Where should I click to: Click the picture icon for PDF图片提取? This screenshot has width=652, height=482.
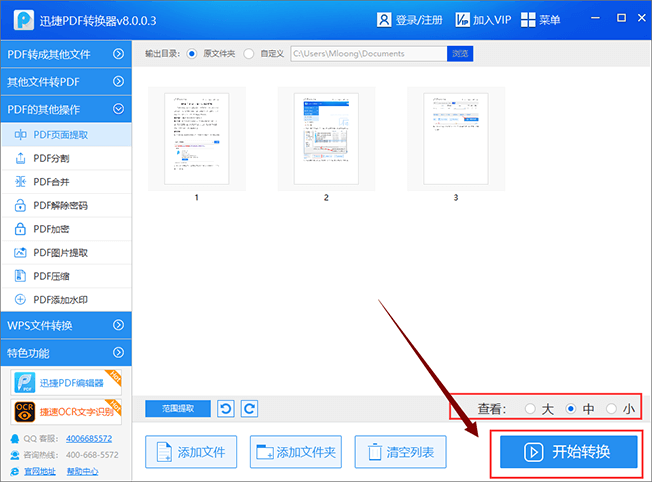pos(20,252)
